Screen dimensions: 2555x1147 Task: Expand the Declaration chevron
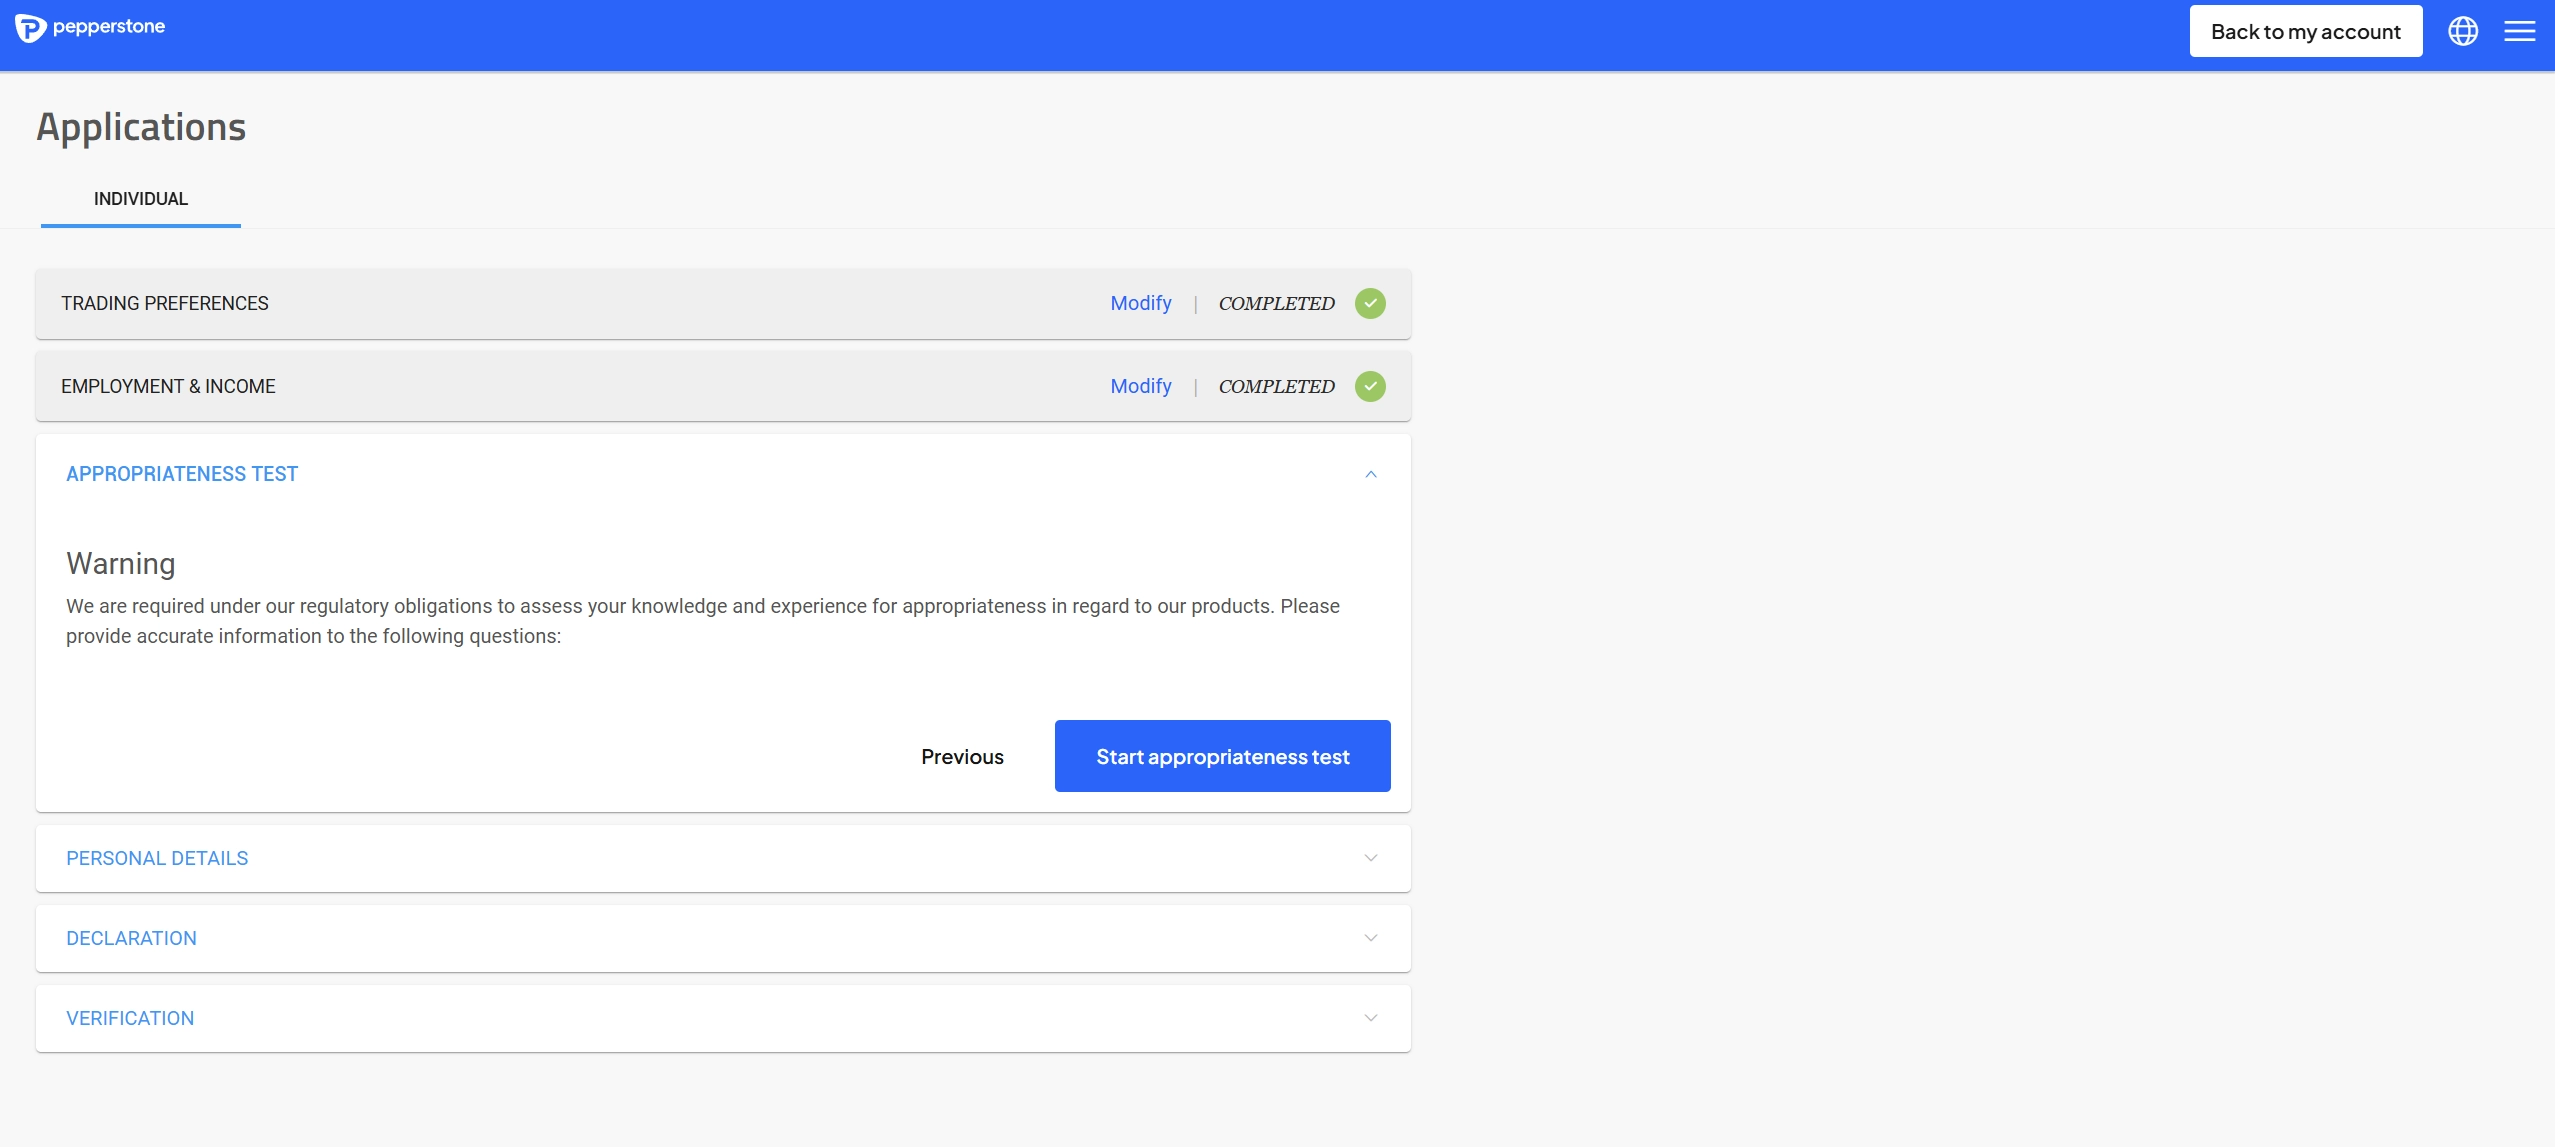point(1371,938)
